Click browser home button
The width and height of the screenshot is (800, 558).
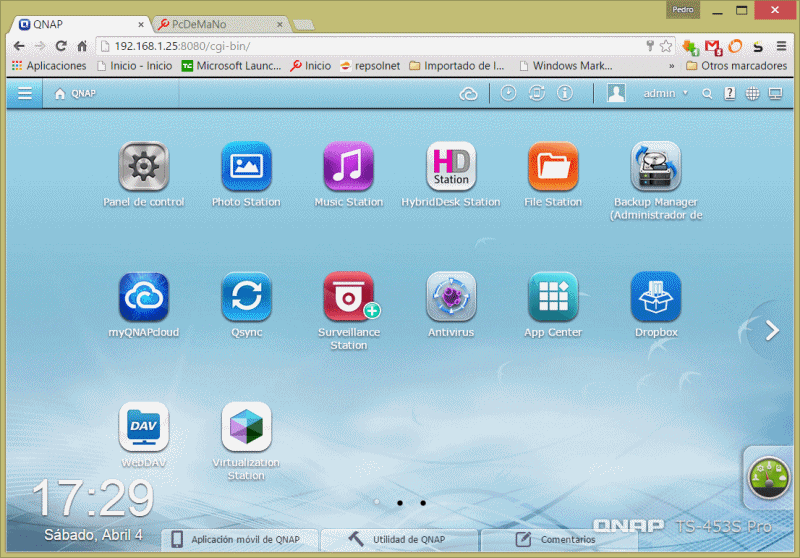82,46
